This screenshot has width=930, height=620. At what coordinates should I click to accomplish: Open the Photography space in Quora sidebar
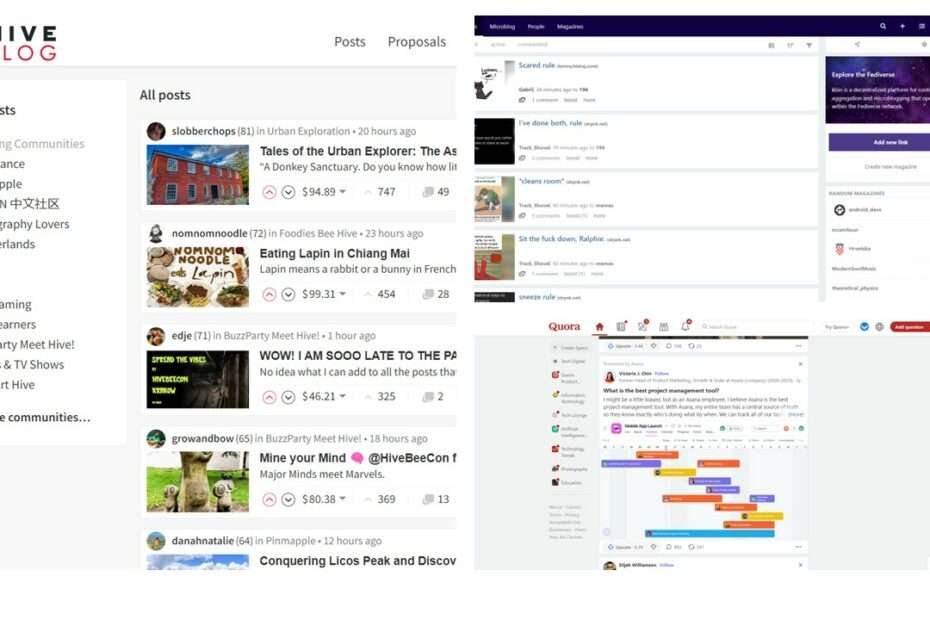[569, 469]
